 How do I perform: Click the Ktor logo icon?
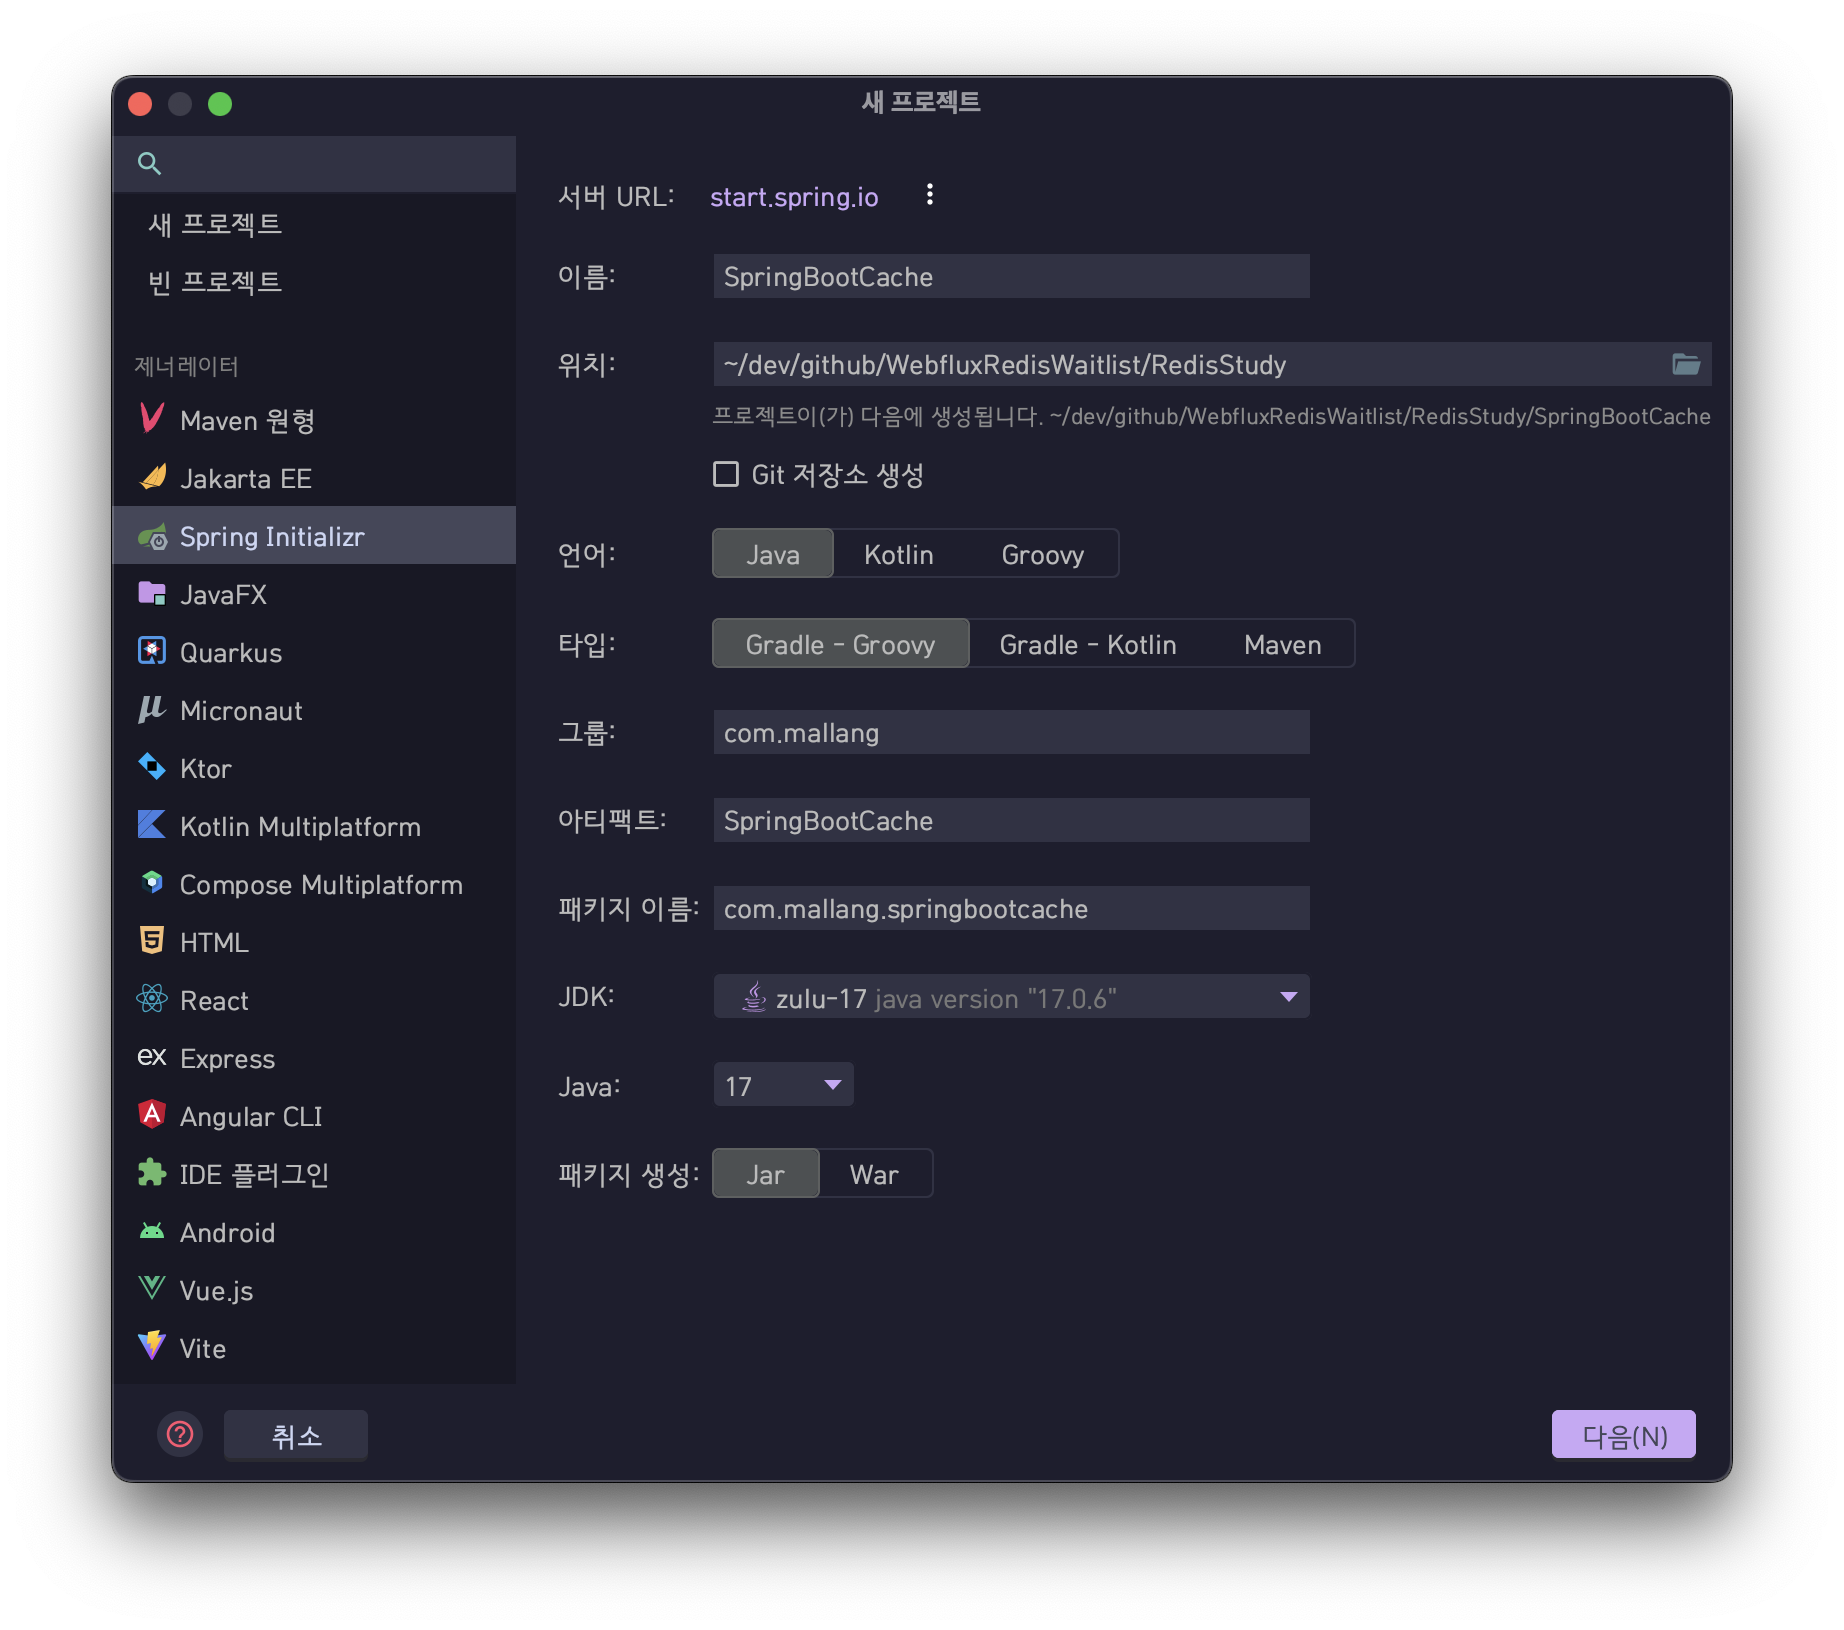click(152, 767)
